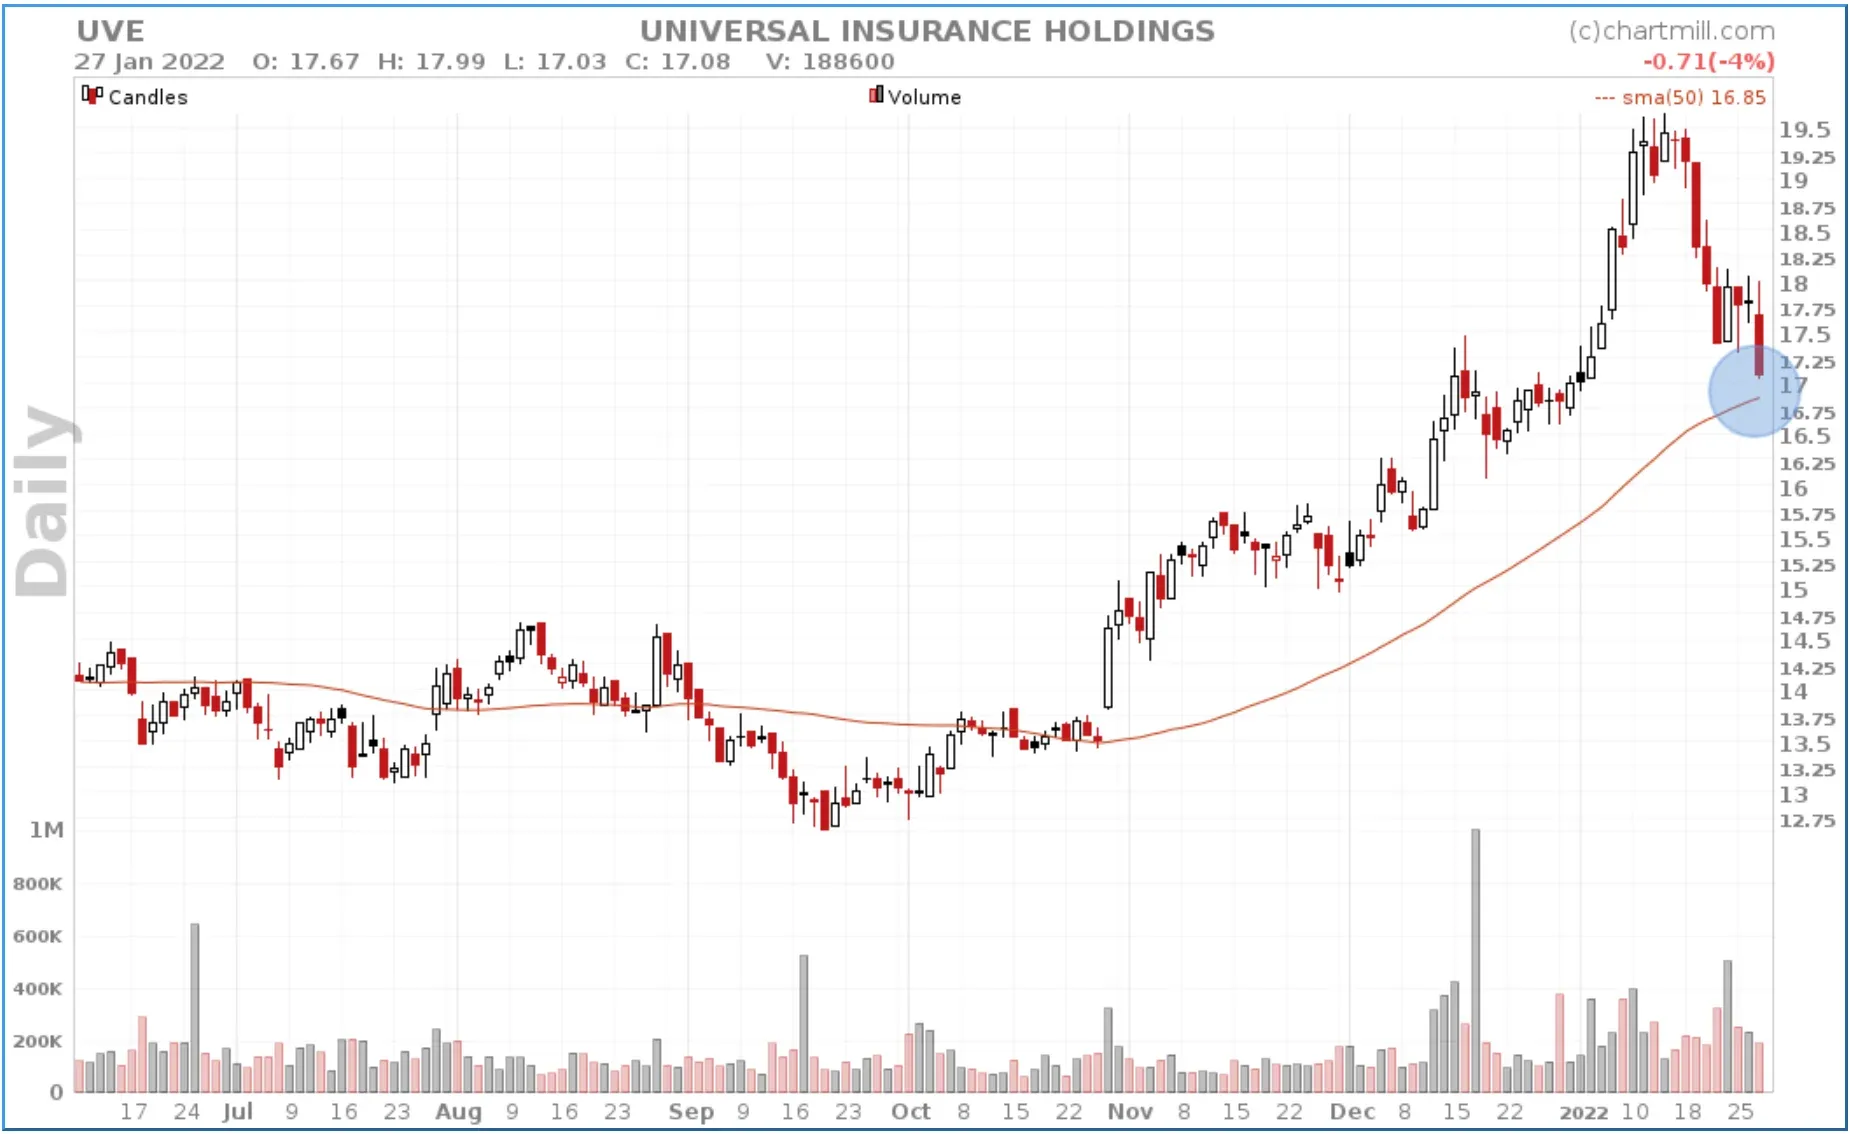Image resolution: width=1850 pixels, height=1134 pixels.
Task: Click the Candles legend icon
Action: tap(92, 96)
